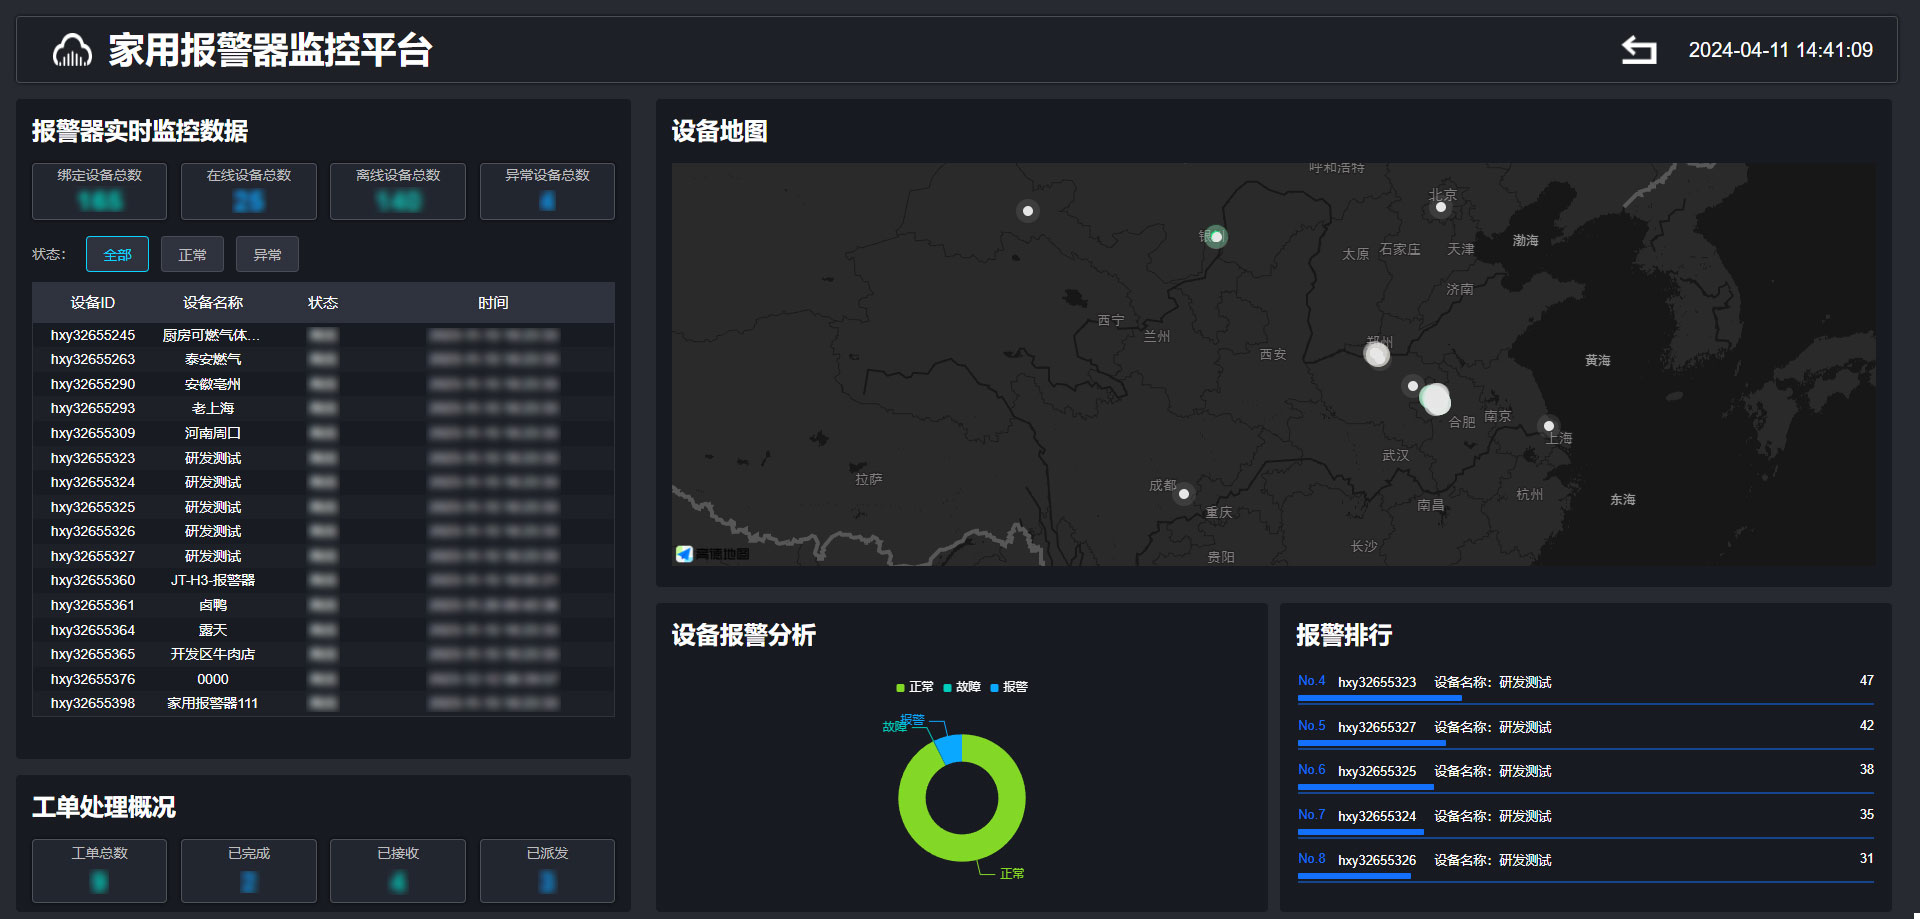Viewport: 1920px width, 919px height.
Task: Select the 全部 status filter
Action: pyautogui.click(x=117, y=255)
